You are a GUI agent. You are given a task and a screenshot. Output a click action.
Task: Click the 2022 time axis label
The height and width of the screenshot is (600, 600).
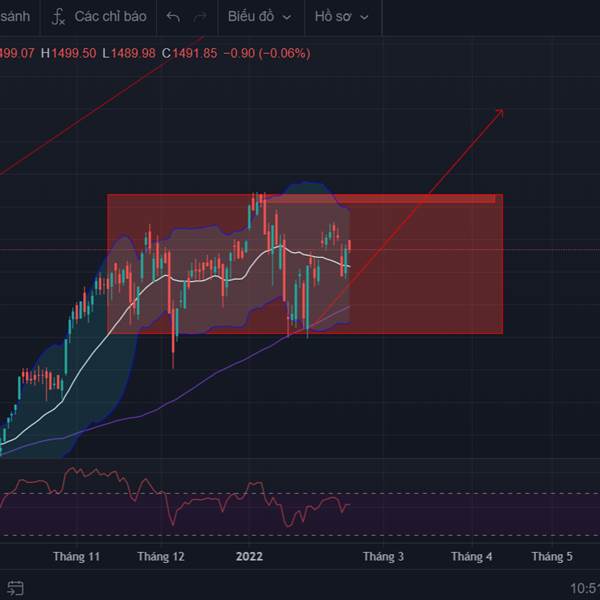point(249,556)
